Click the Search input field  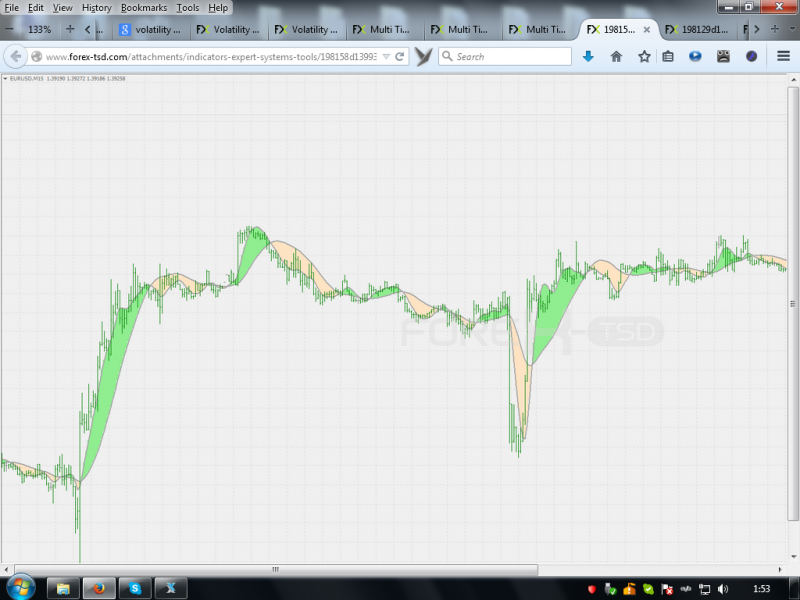click(505, 56)
